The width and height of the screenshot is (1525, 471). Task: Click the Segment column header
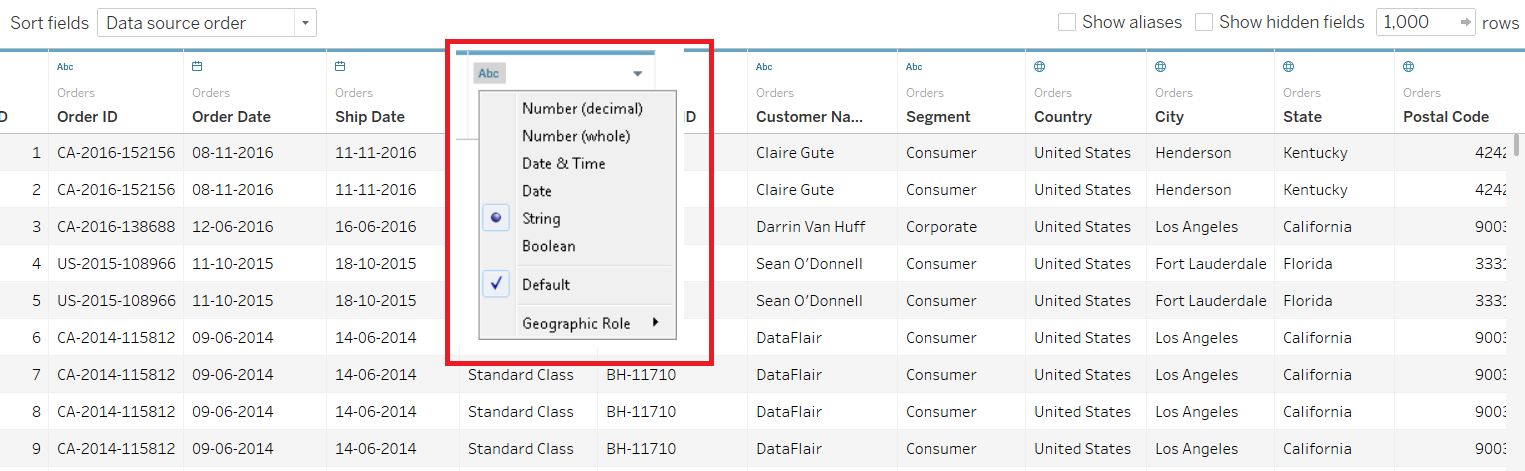click(938, 117)
